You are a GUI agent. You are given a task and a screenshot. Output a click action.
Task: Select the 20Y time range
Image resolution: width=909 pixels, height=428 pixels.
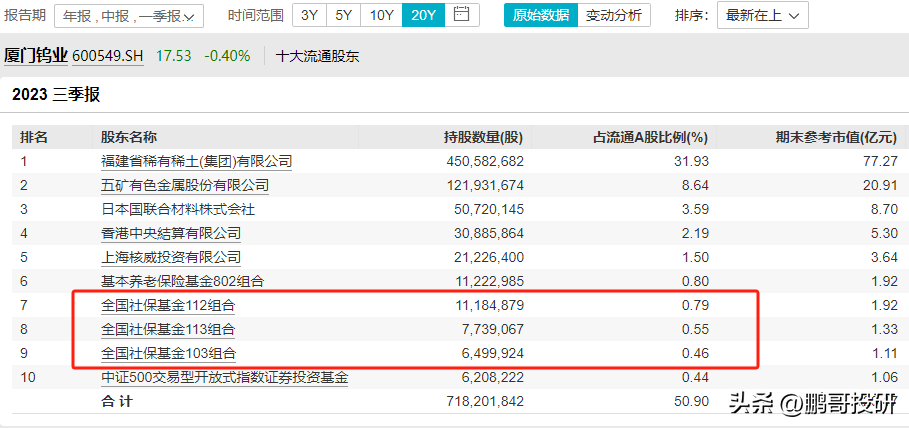click(423, 16)
